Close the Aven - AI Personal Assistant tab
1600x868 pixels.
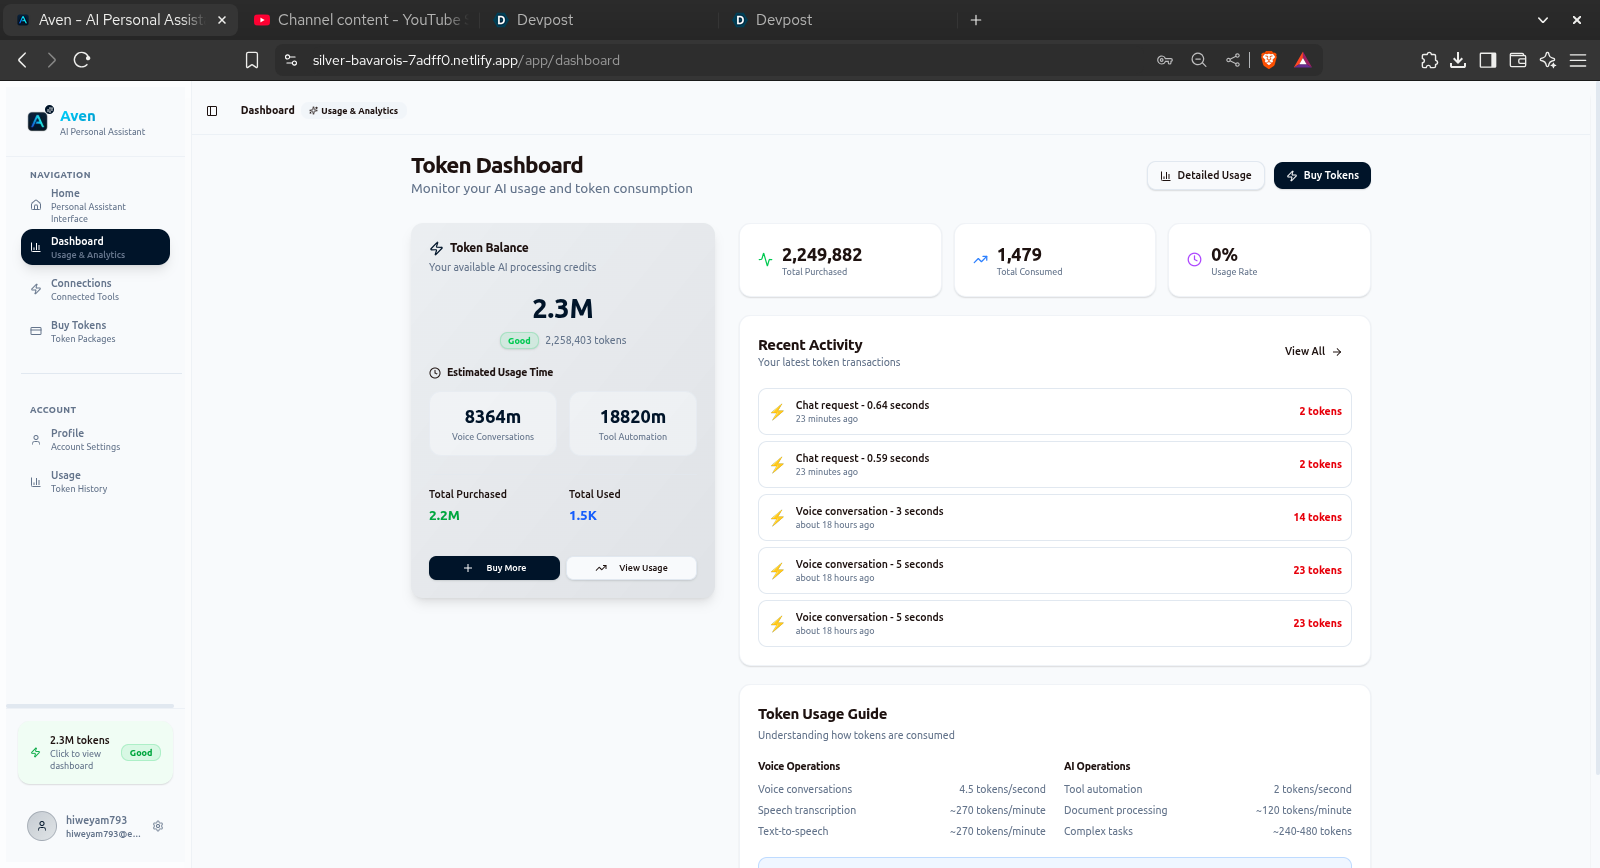(222, 19)
